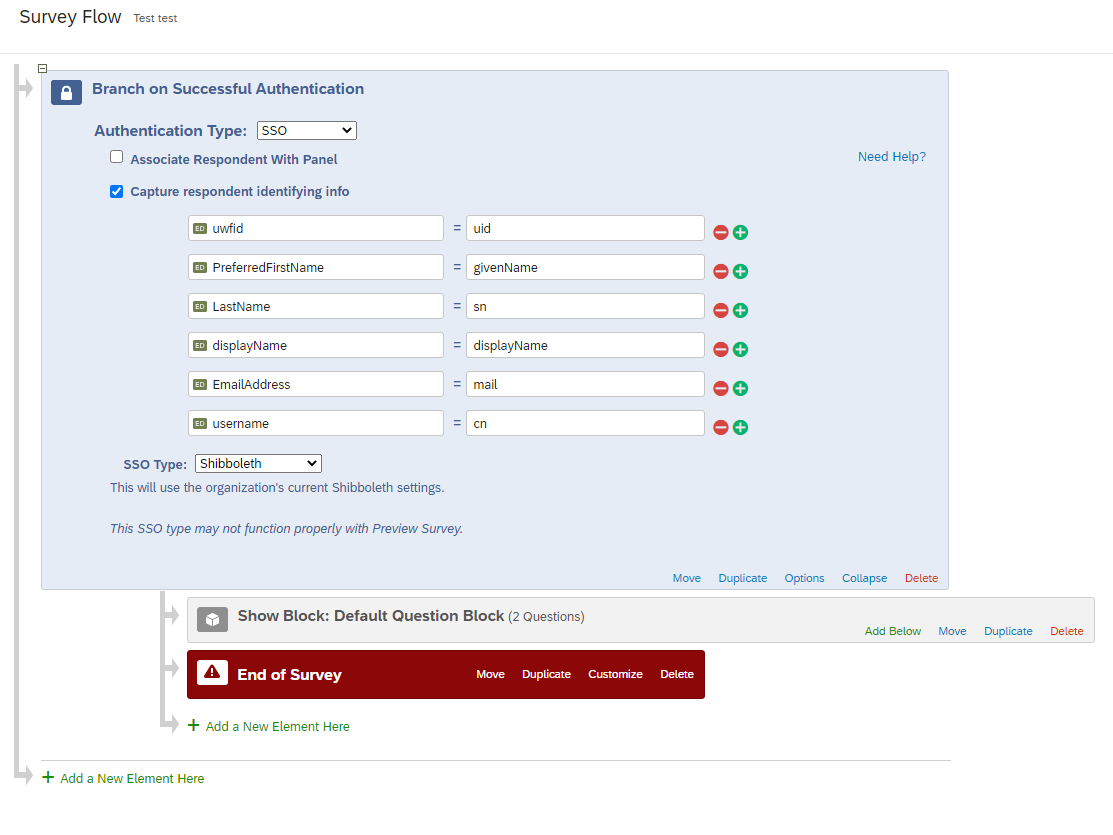The width and height of the screenshot is (1113, 835).
Task: Edit the givenName attribute field
Action: tap(586, 268)
